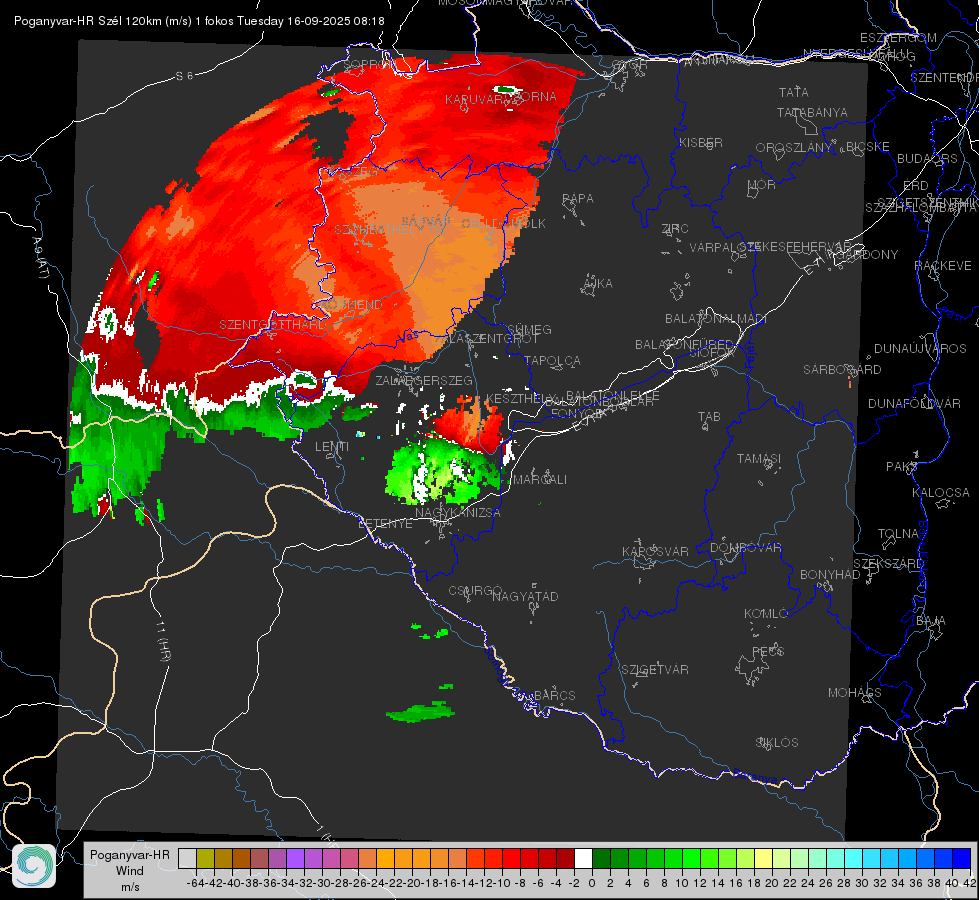Click the DUNAFÖLDVÁR city label

pyautogui.click(x=914, y=403)
